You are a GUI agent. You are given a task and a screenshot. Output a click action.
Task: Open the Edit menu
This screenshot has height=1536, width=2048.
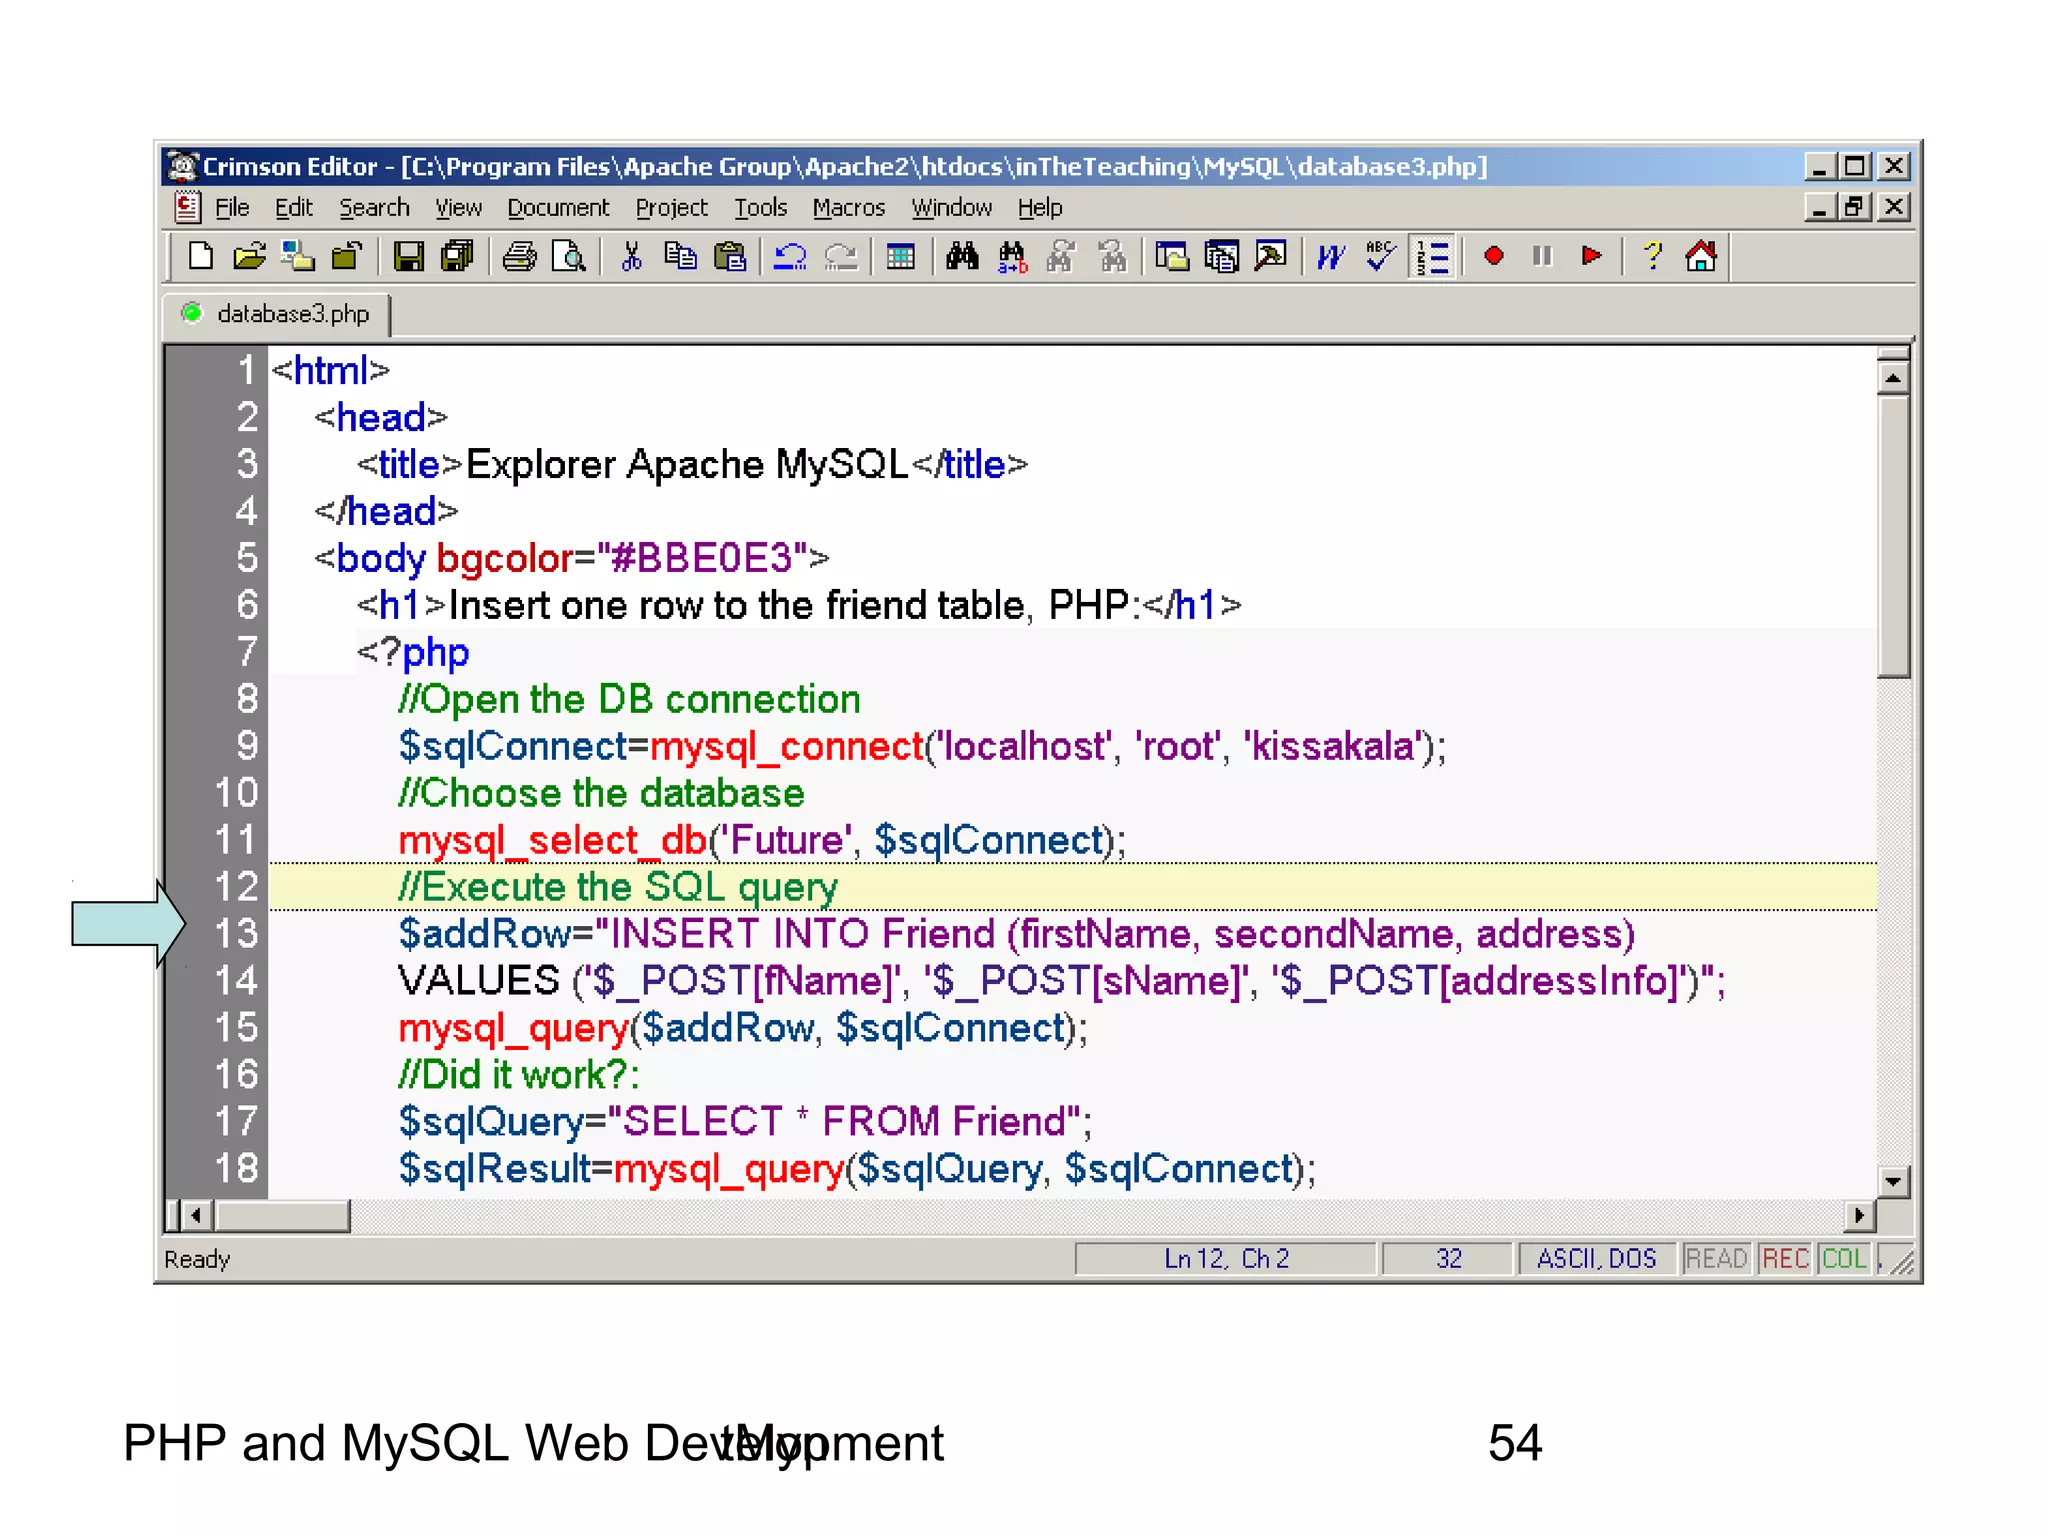click(x=294, y=208)
